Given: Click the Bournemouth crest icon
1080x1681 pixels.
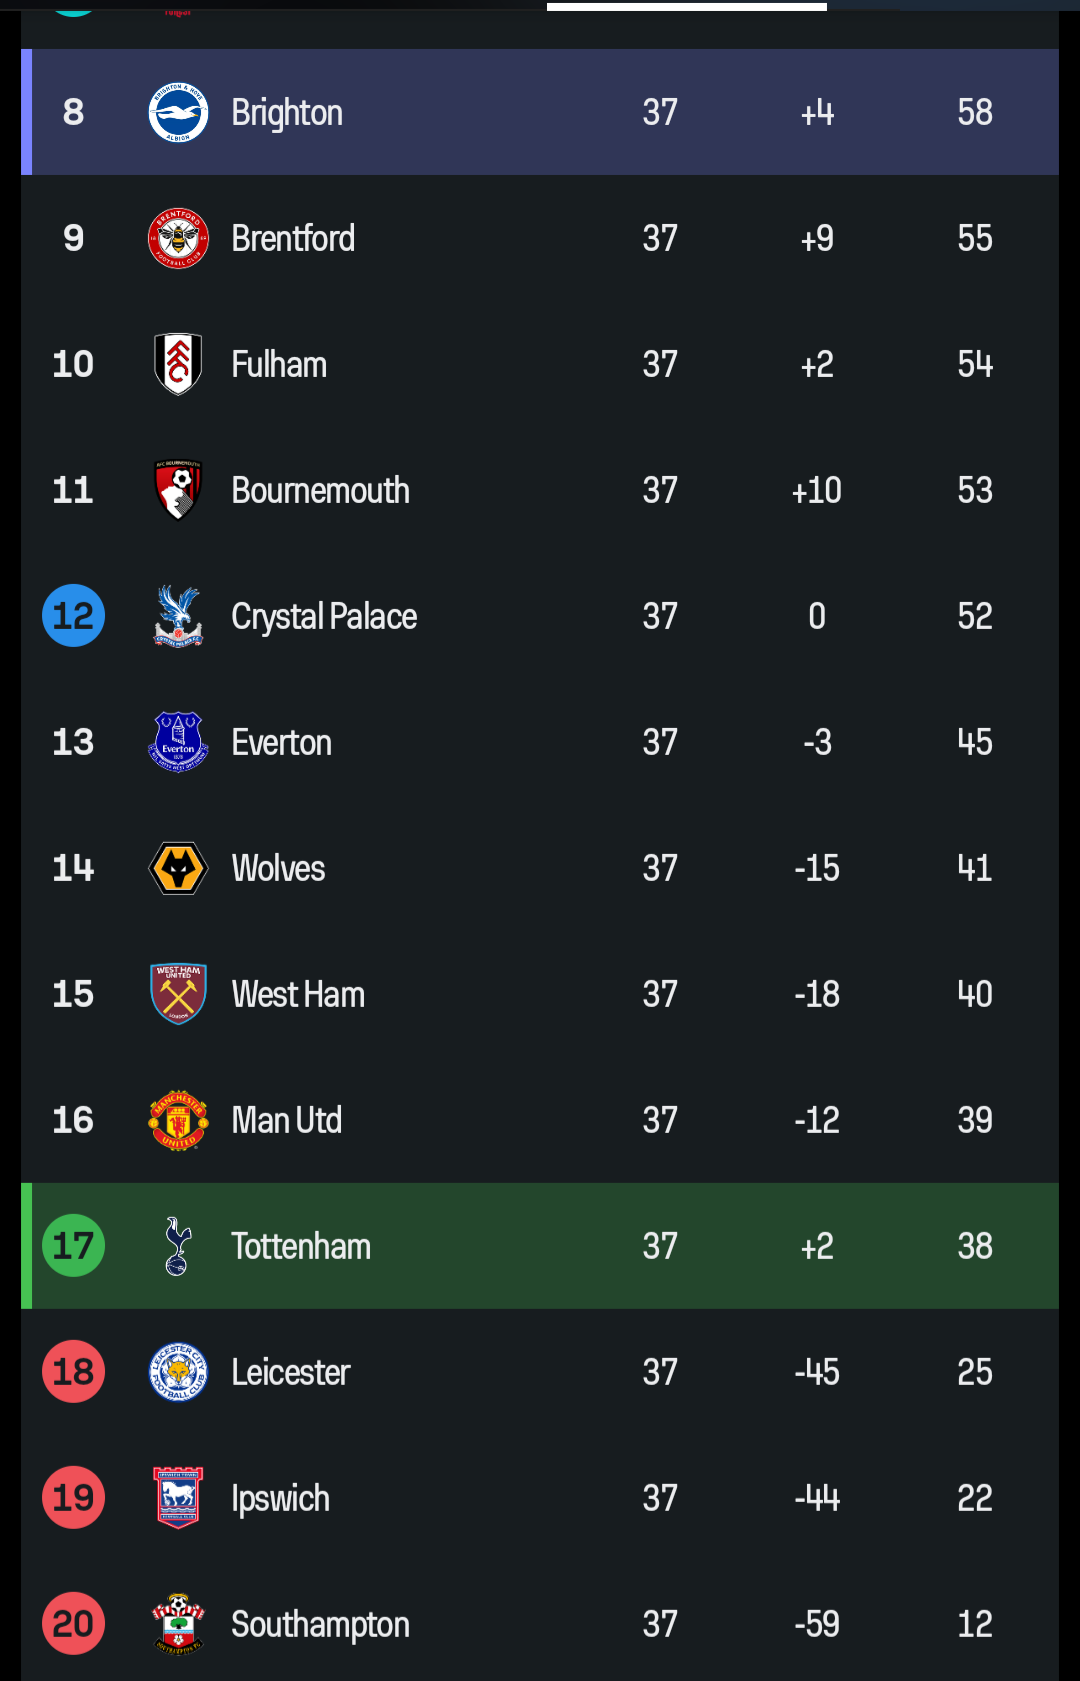Looking at the screenshot, I should 178,490.
